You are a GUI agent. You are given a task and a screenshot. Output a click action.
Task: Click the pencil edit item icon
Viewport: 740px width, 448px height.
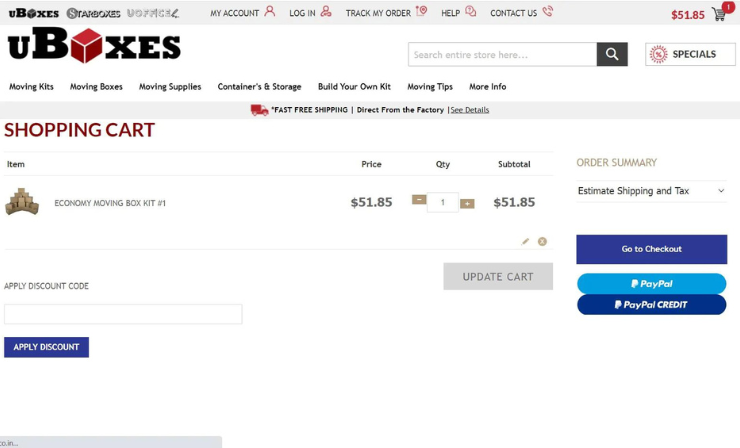click(x=525, y=241)
